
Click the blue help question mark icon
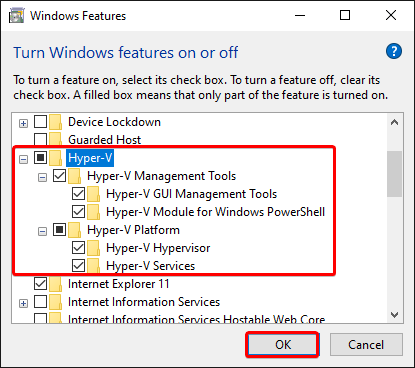[x=394, y=51]
